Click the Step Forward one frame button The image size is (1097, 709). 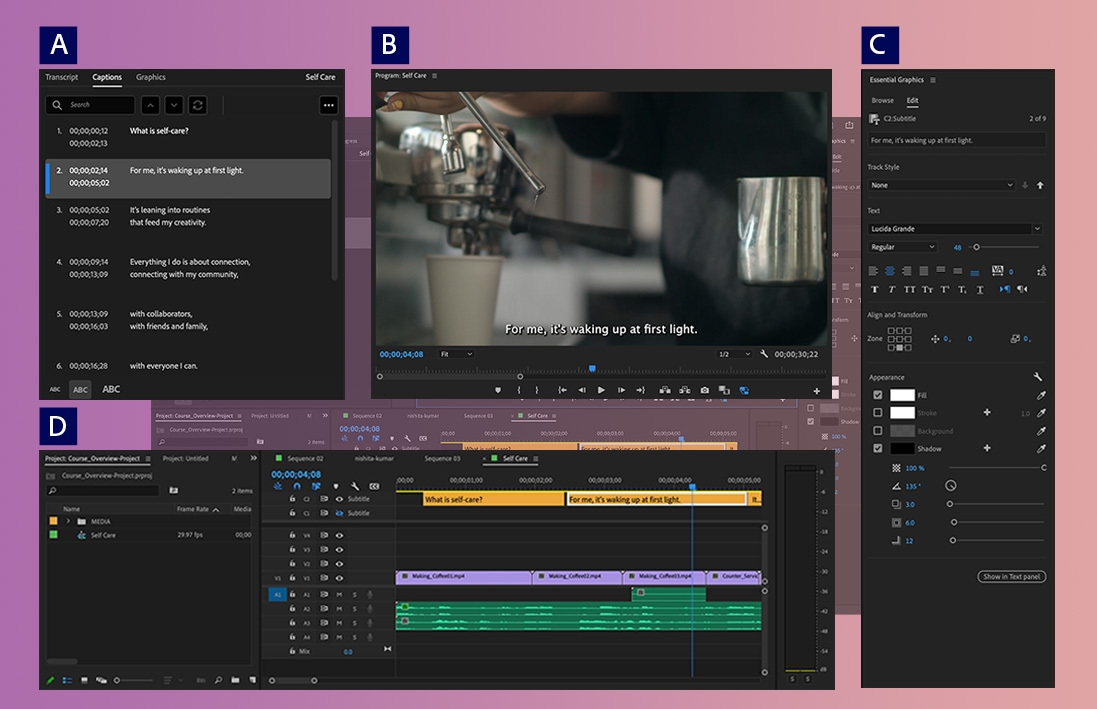click(x=622, y=390)
